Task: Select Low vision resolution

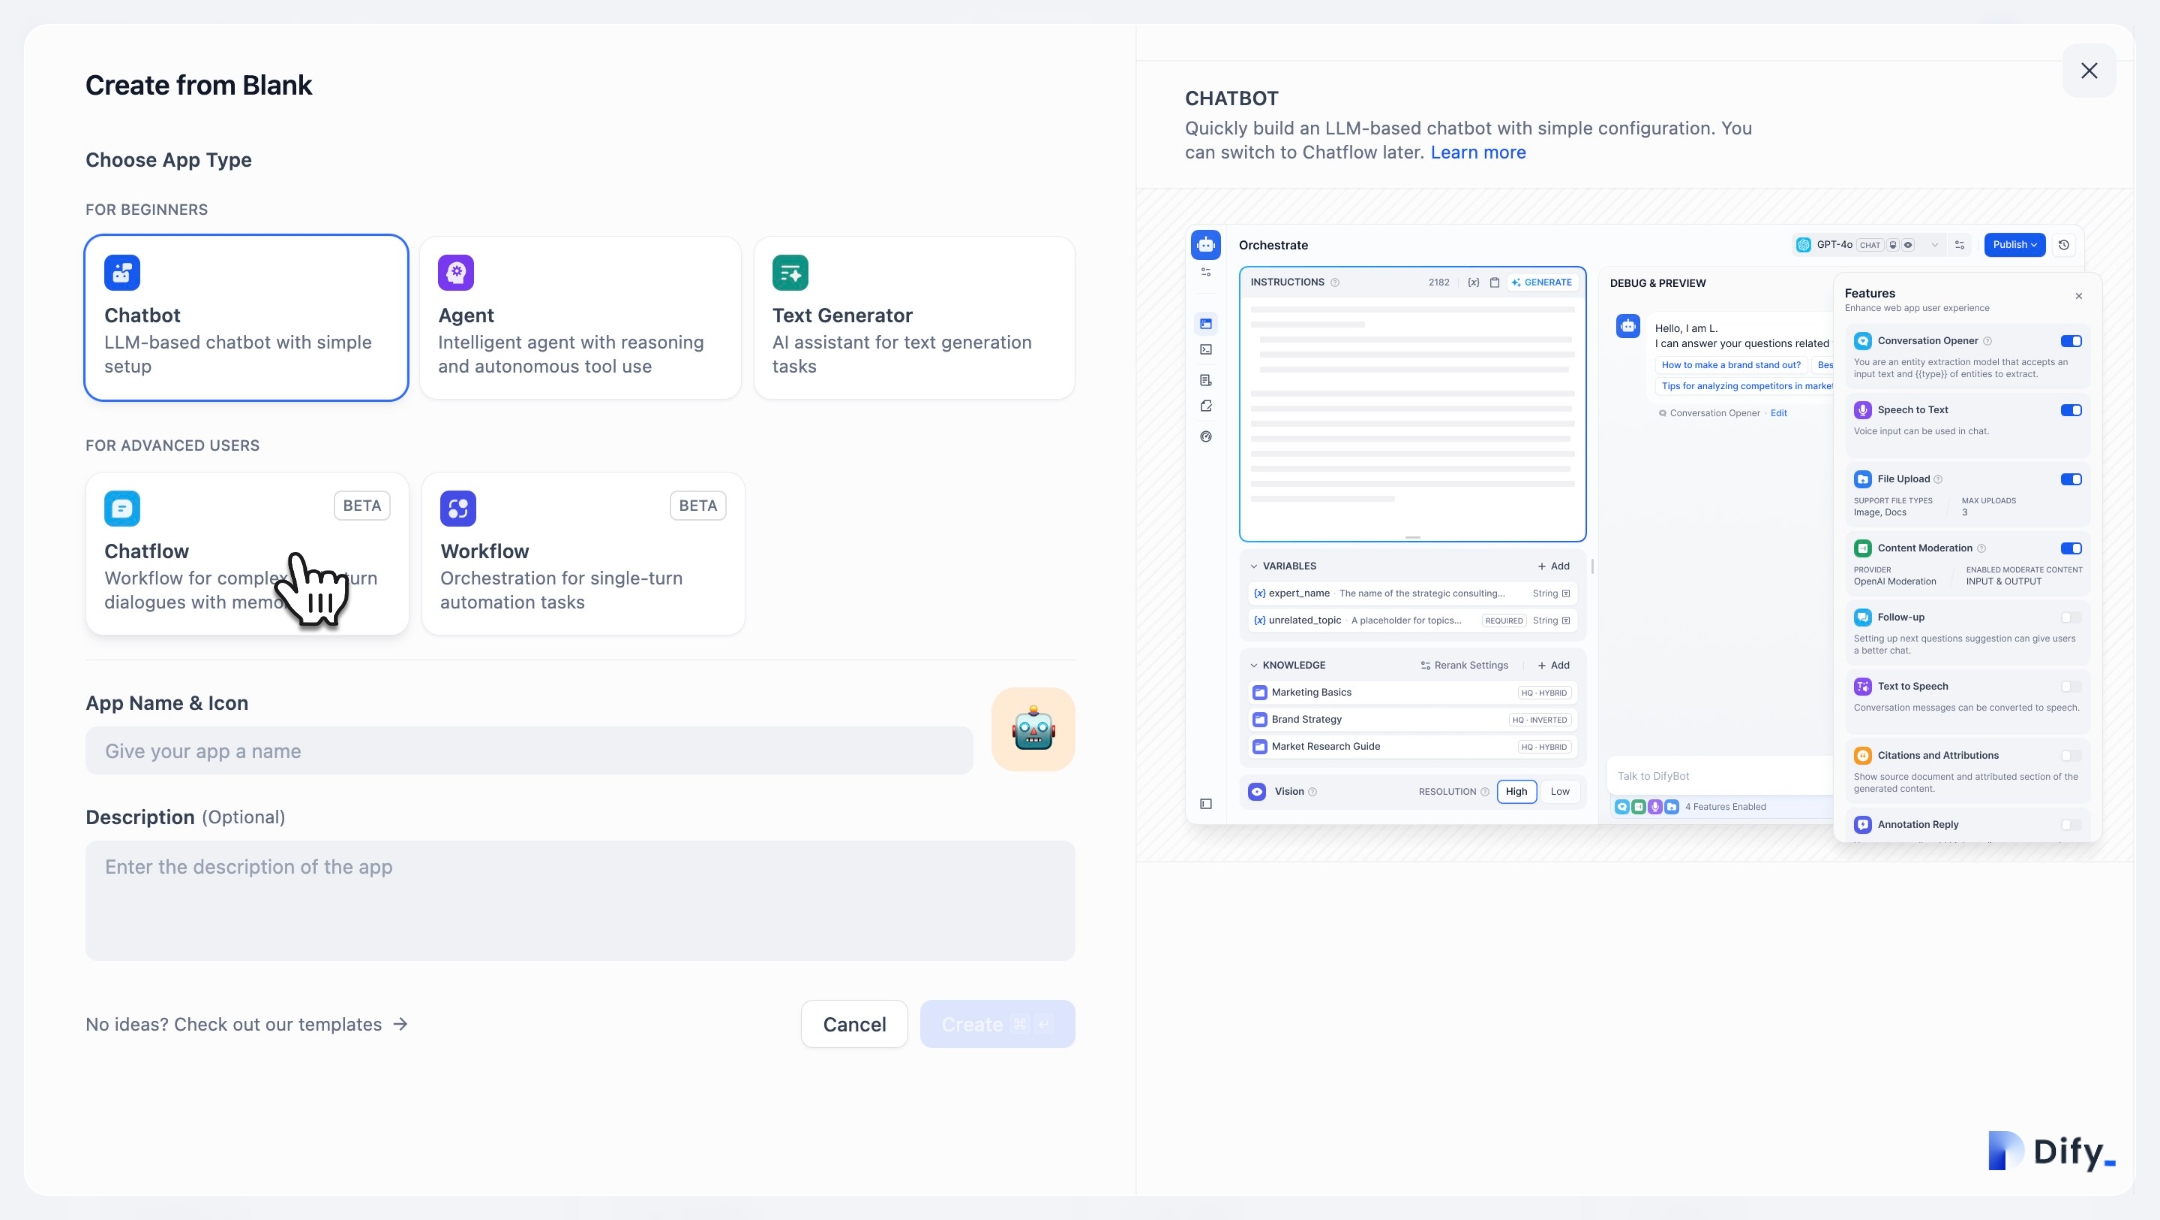Action: click(1560, 791)
